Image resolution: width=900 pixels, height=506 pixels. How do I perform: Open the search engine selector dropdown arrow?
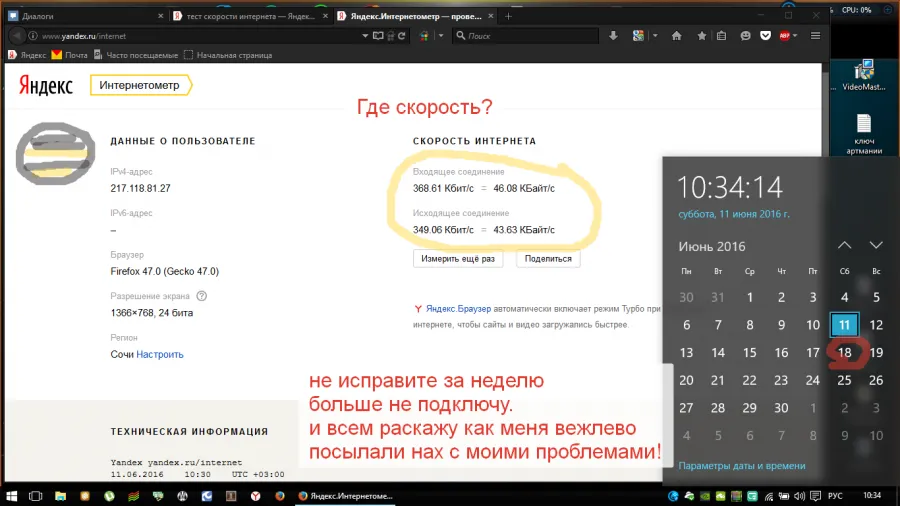pos(441,36)
